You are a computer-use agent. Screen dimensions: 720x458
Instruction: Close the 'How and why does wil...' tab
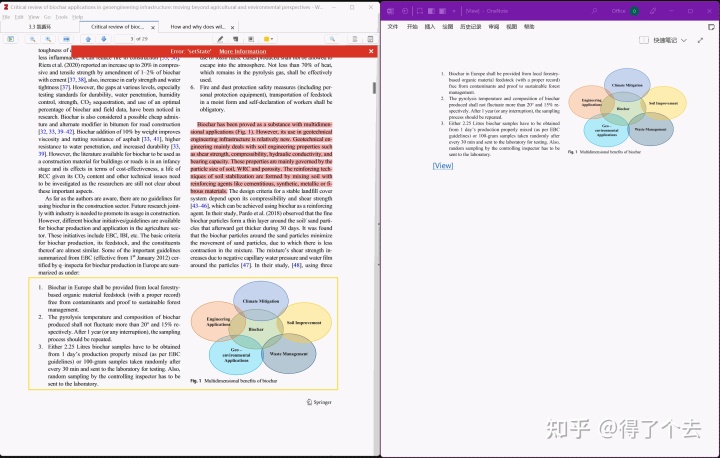(x=232, y=28)
